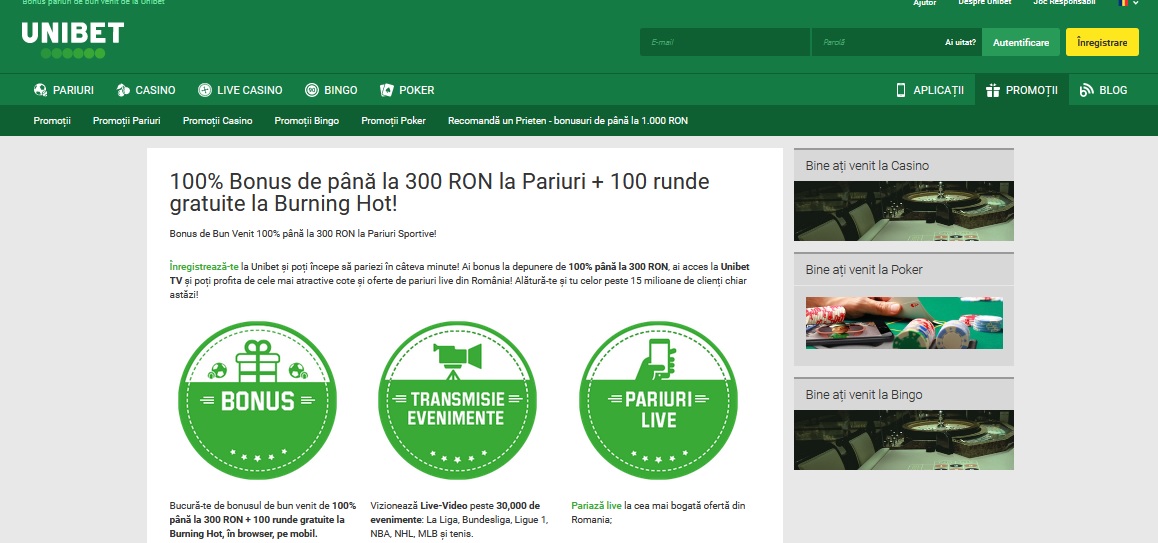
Task: Open the Despre Unibet link
Action: pyautogui.click(x=984, y=3)
